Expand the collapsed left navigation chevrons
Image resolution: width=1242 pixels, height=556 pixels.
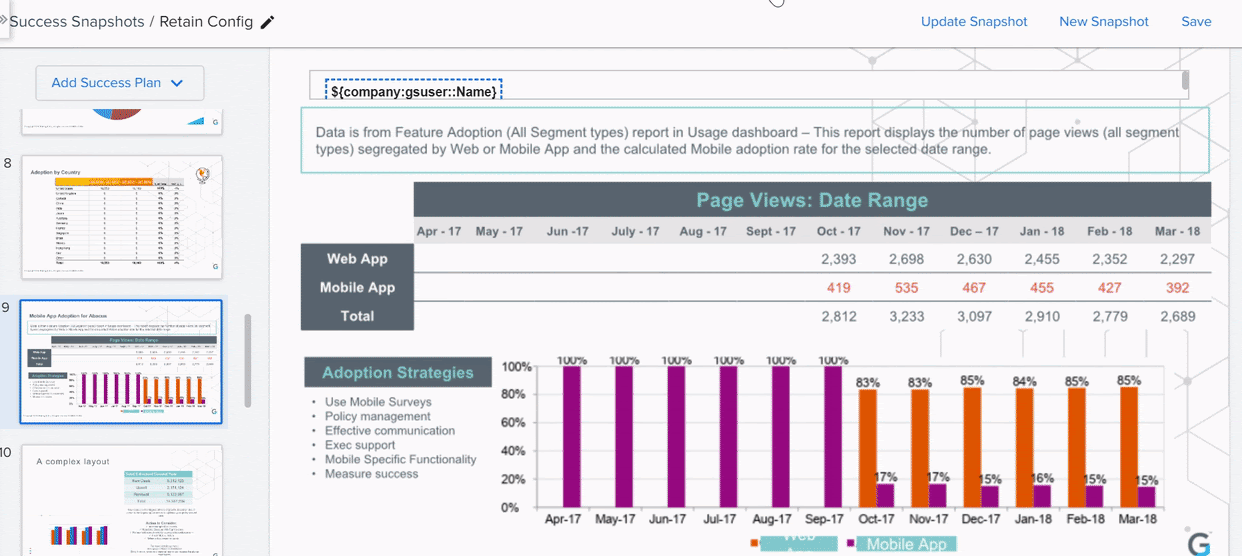[x=4, y=20]
